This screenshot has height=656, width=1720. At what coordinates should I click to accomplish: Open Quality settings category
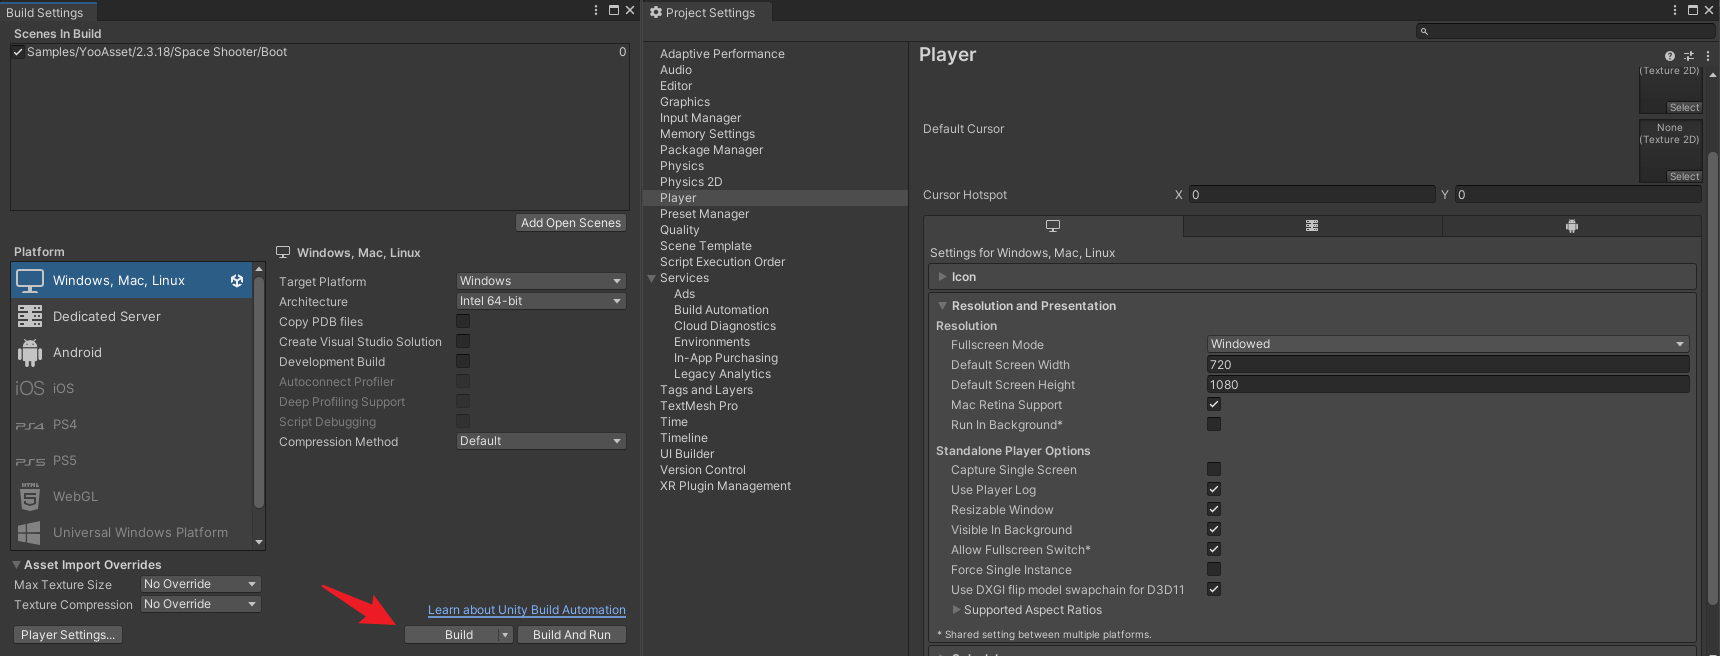coord(680,230)
